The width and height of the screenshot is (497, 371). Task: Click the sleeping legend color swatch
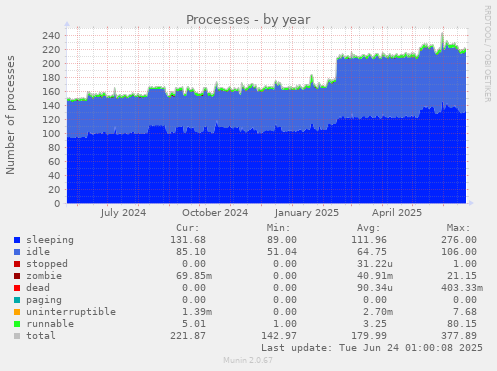pos(17,240)
